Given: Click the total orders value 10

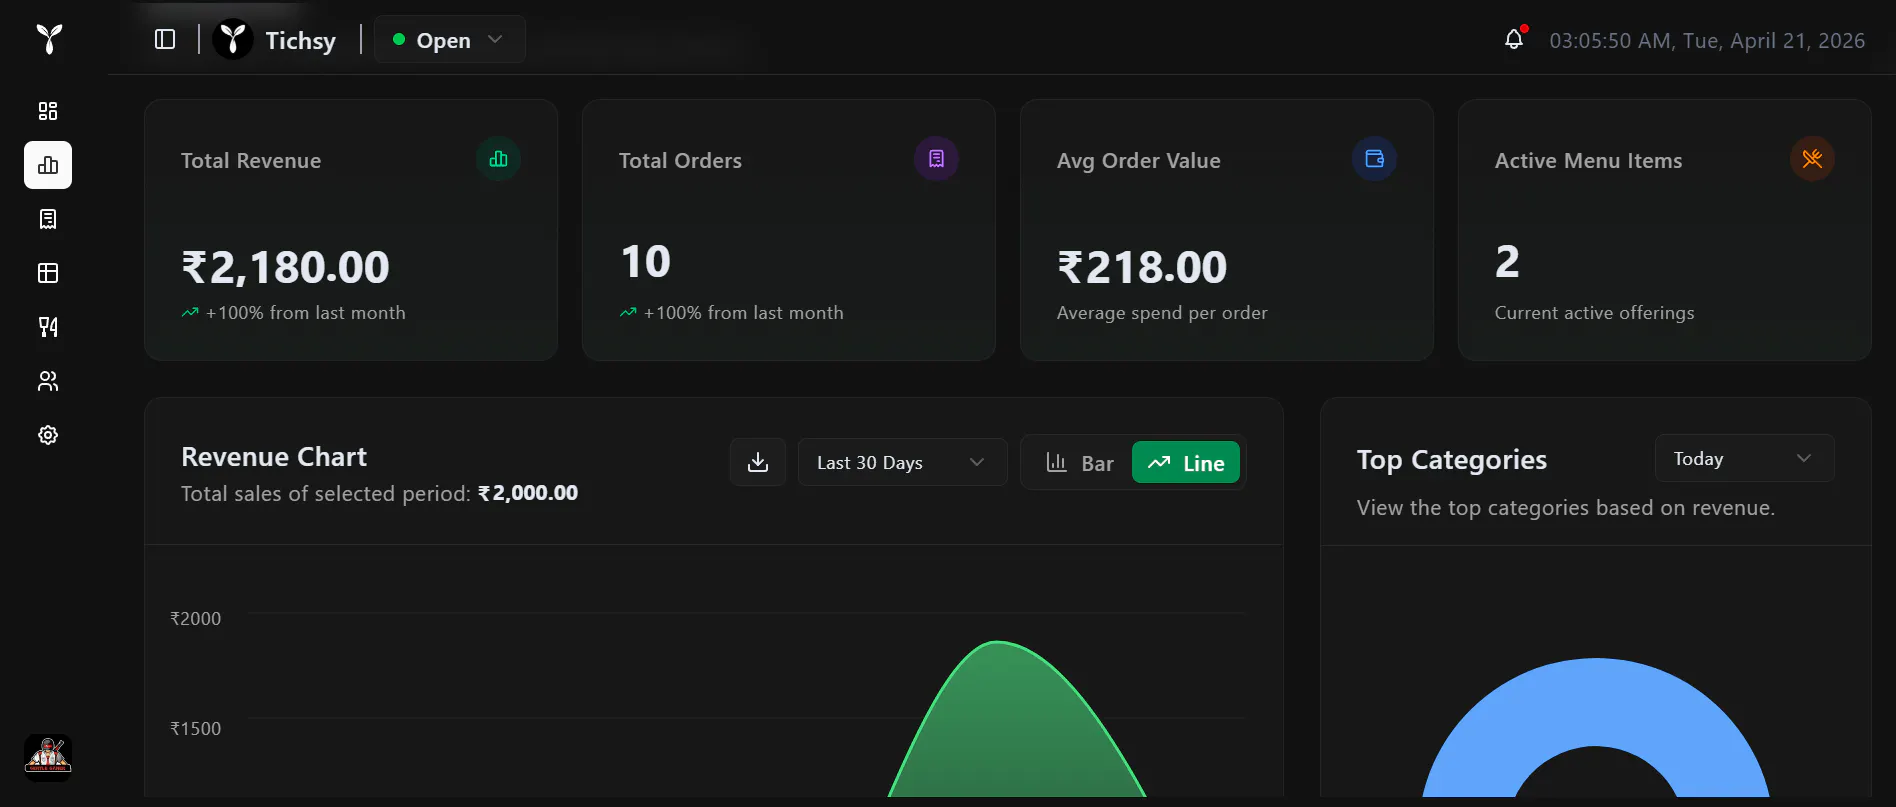Looking at the screenshot, I should click(x=646, y=262).
